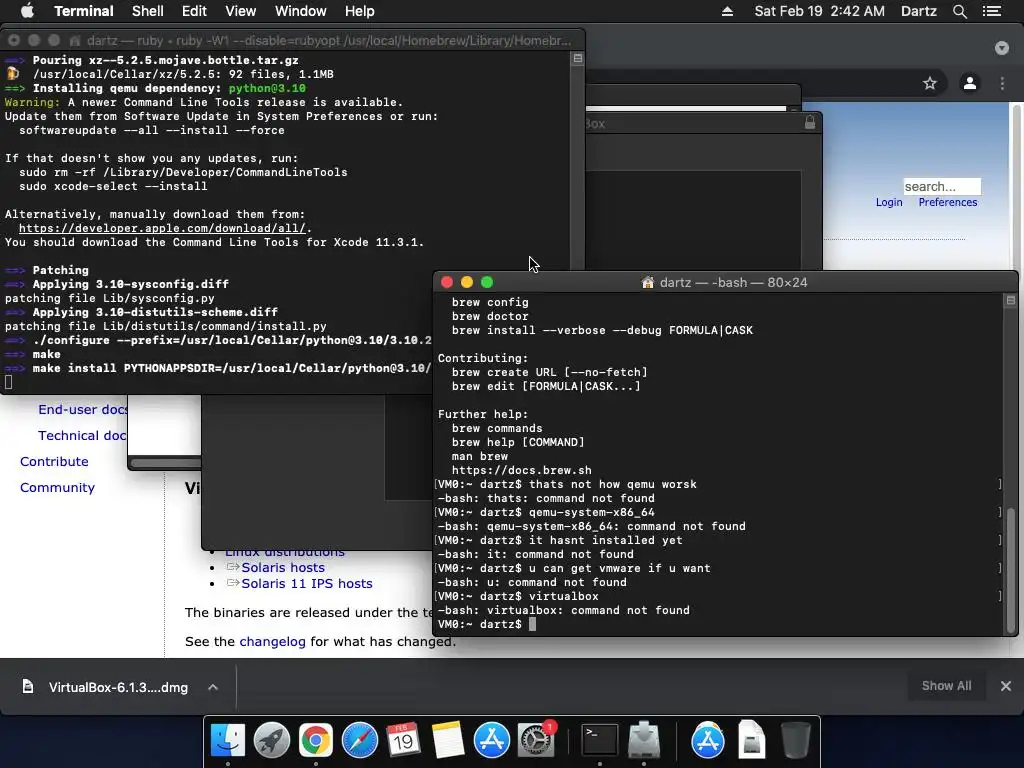Open App Store from the Dock

click(x=491, y=741)
